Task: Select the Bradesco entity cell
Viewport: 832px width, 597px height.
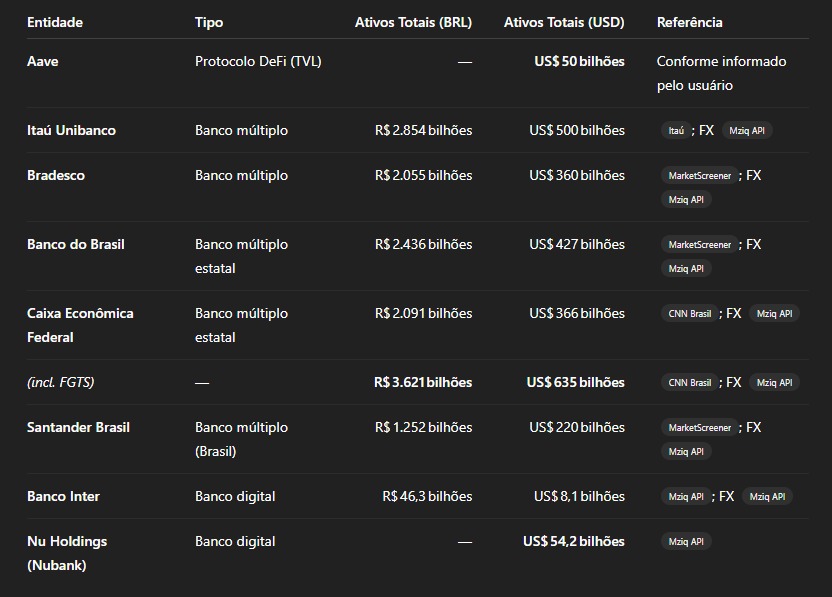Action: point(56,176)
